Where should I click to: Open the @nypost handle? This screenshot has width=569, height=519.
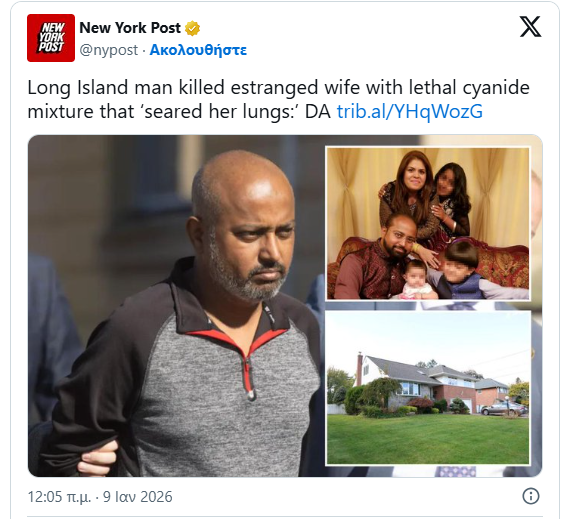109,50
